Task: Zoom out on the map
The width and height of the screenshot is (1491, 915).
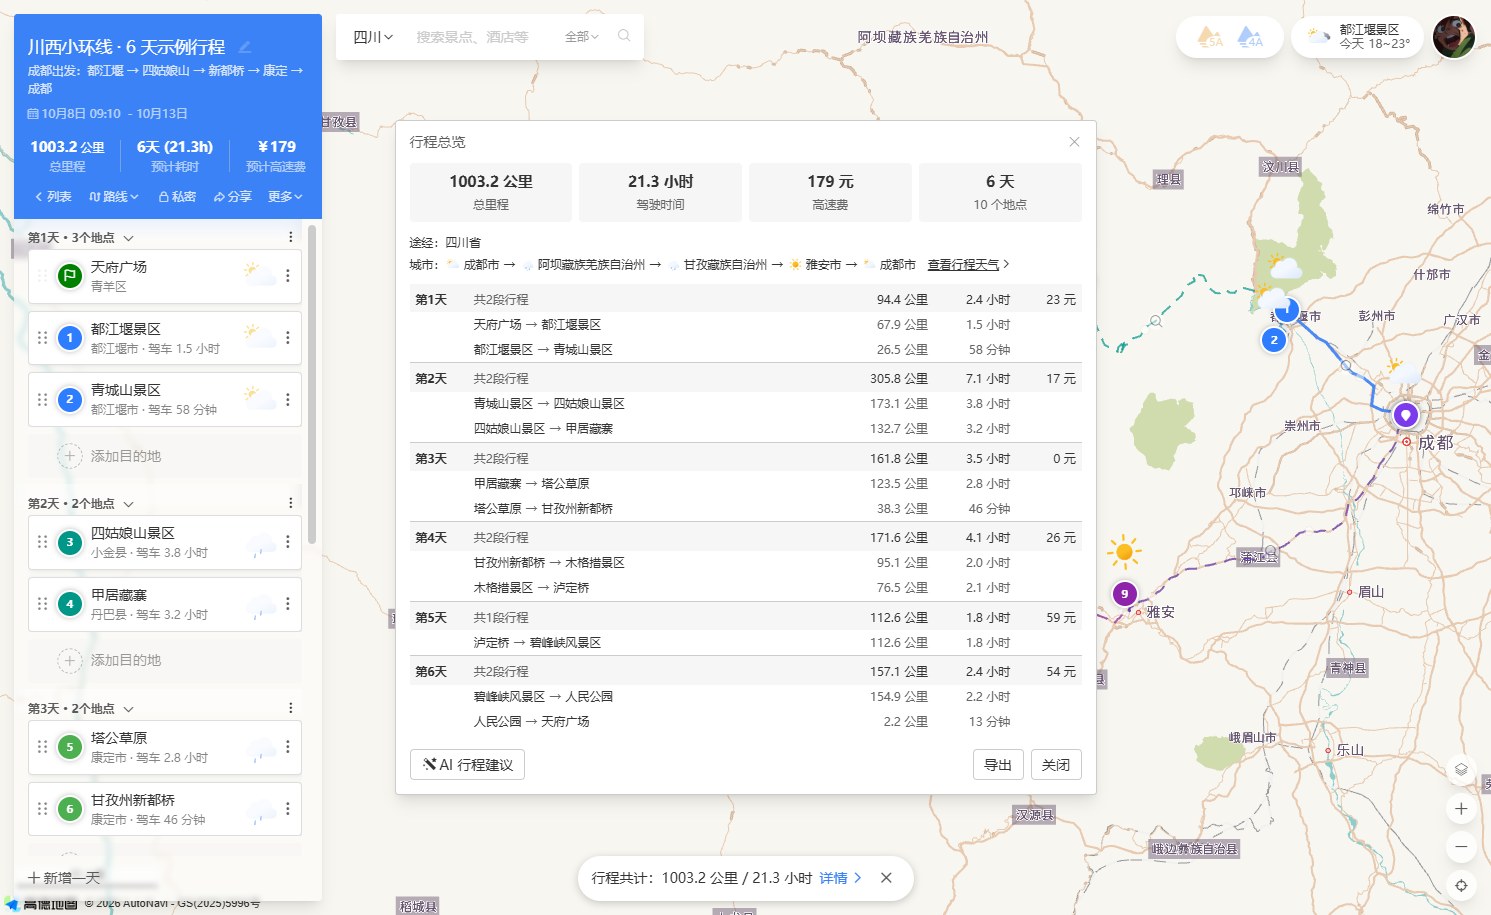Action: tap(1461, 846)
